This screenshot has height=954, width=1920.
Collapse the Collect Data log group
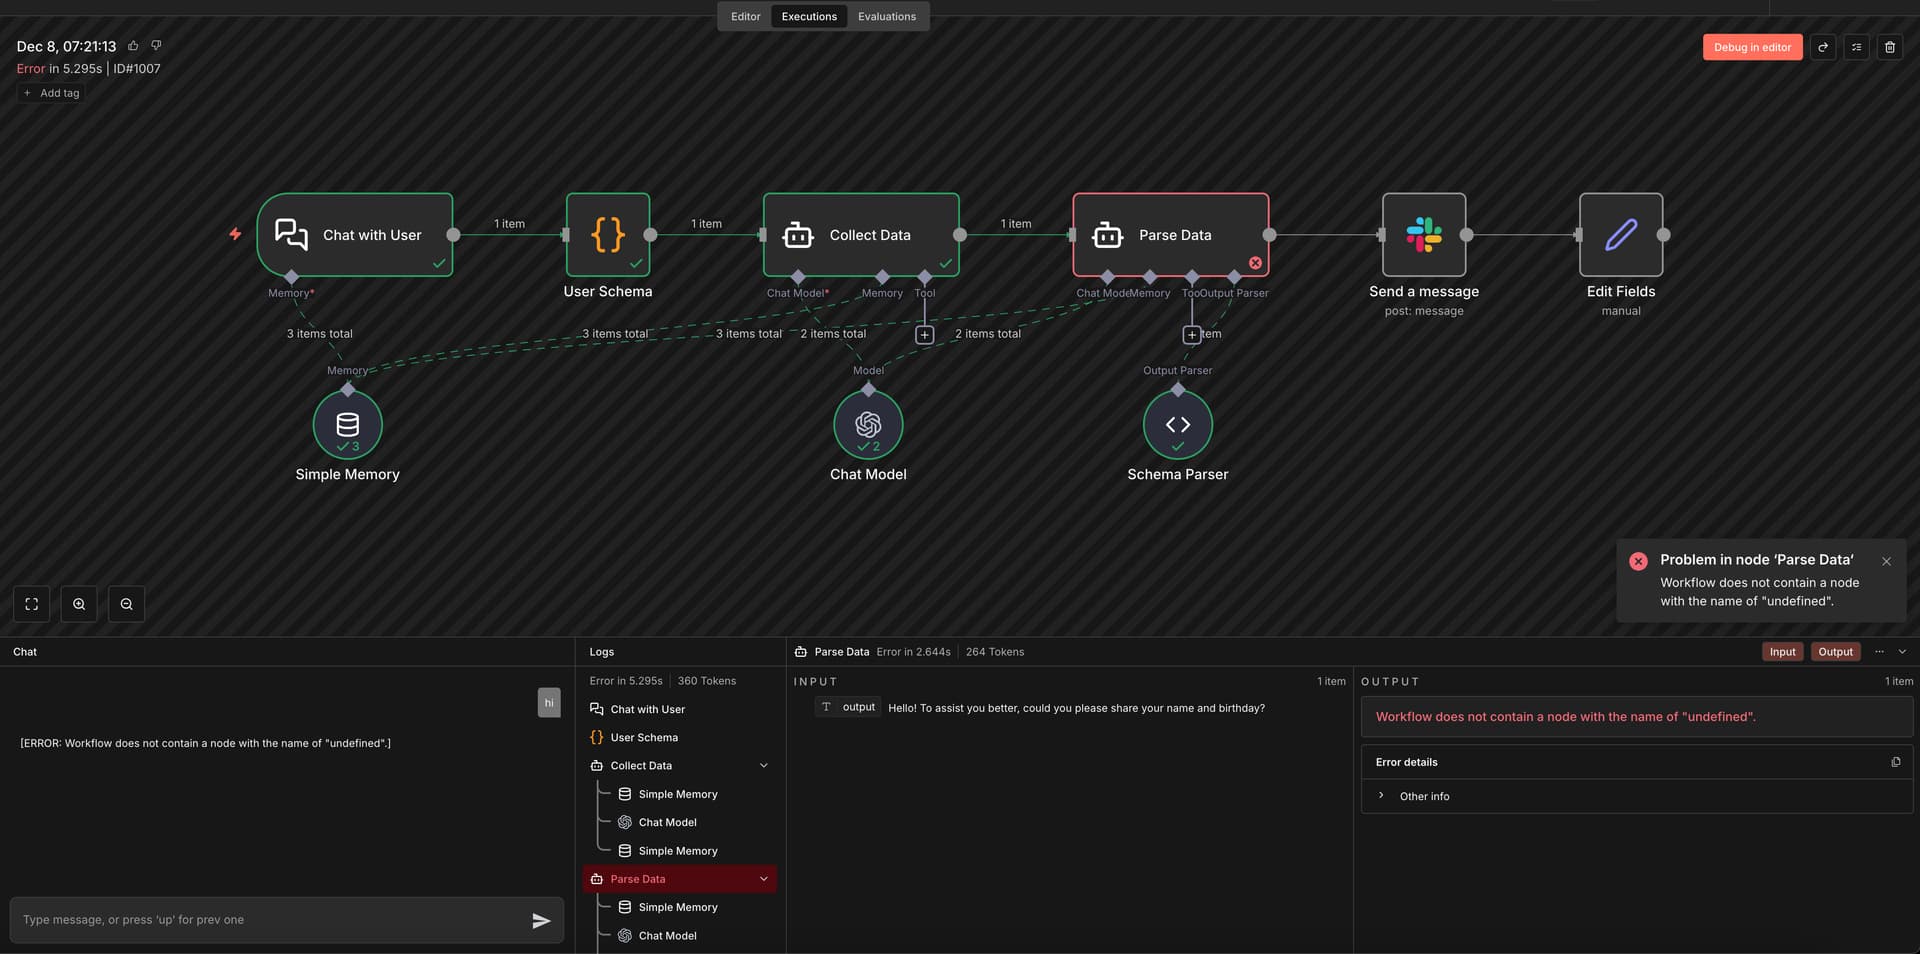[764, 766]
